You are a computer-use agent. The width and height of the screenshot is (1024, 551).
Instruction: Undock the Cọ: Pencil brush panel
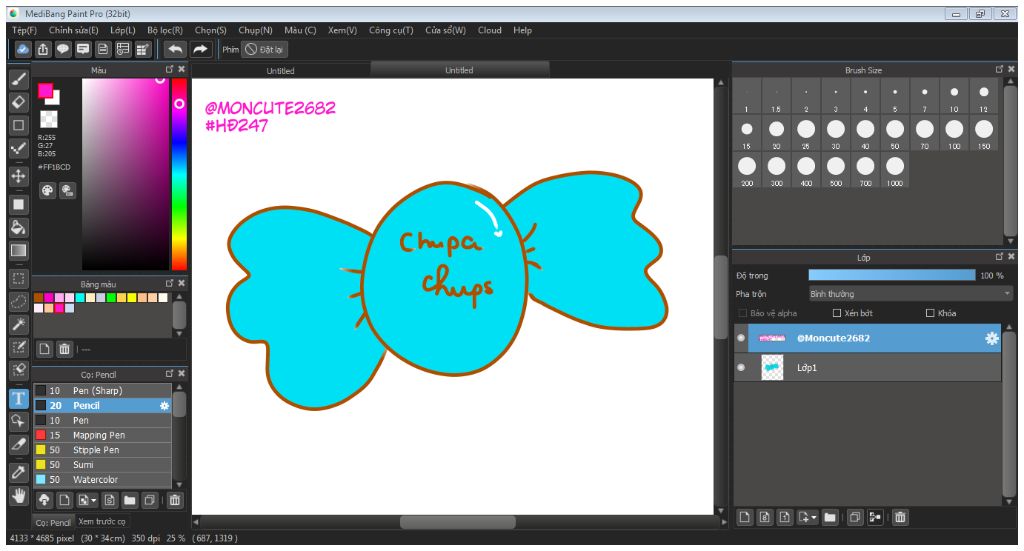click(170, 373)
